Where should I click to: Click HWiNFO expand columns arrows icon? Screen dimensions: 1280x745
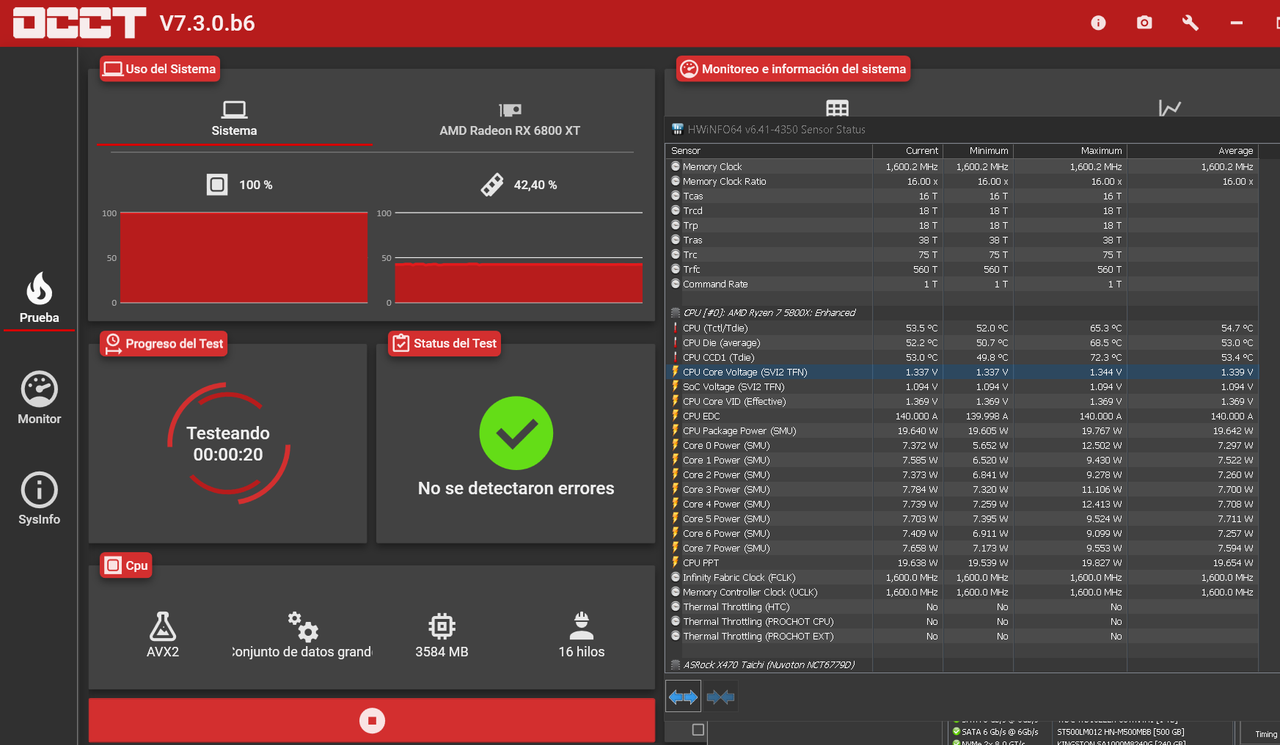683,697
